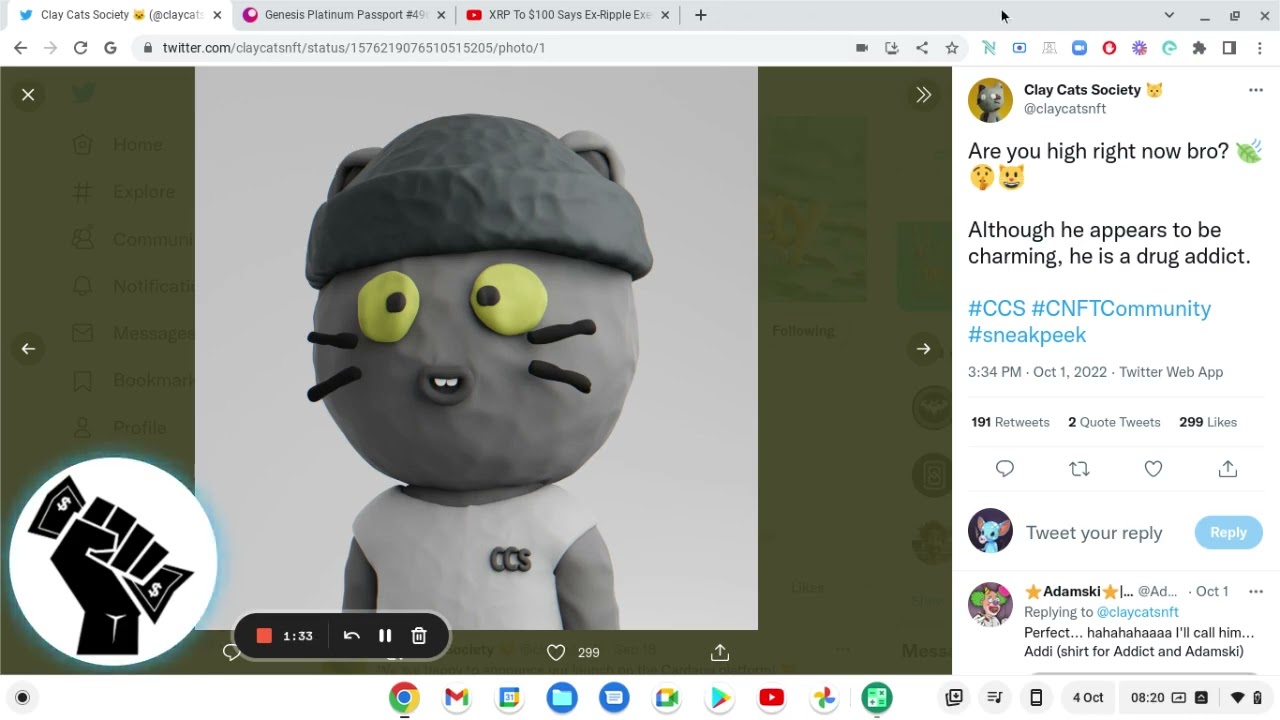
Task: Click share icon in tweet sidebar
Action: tap(1228, 468)
